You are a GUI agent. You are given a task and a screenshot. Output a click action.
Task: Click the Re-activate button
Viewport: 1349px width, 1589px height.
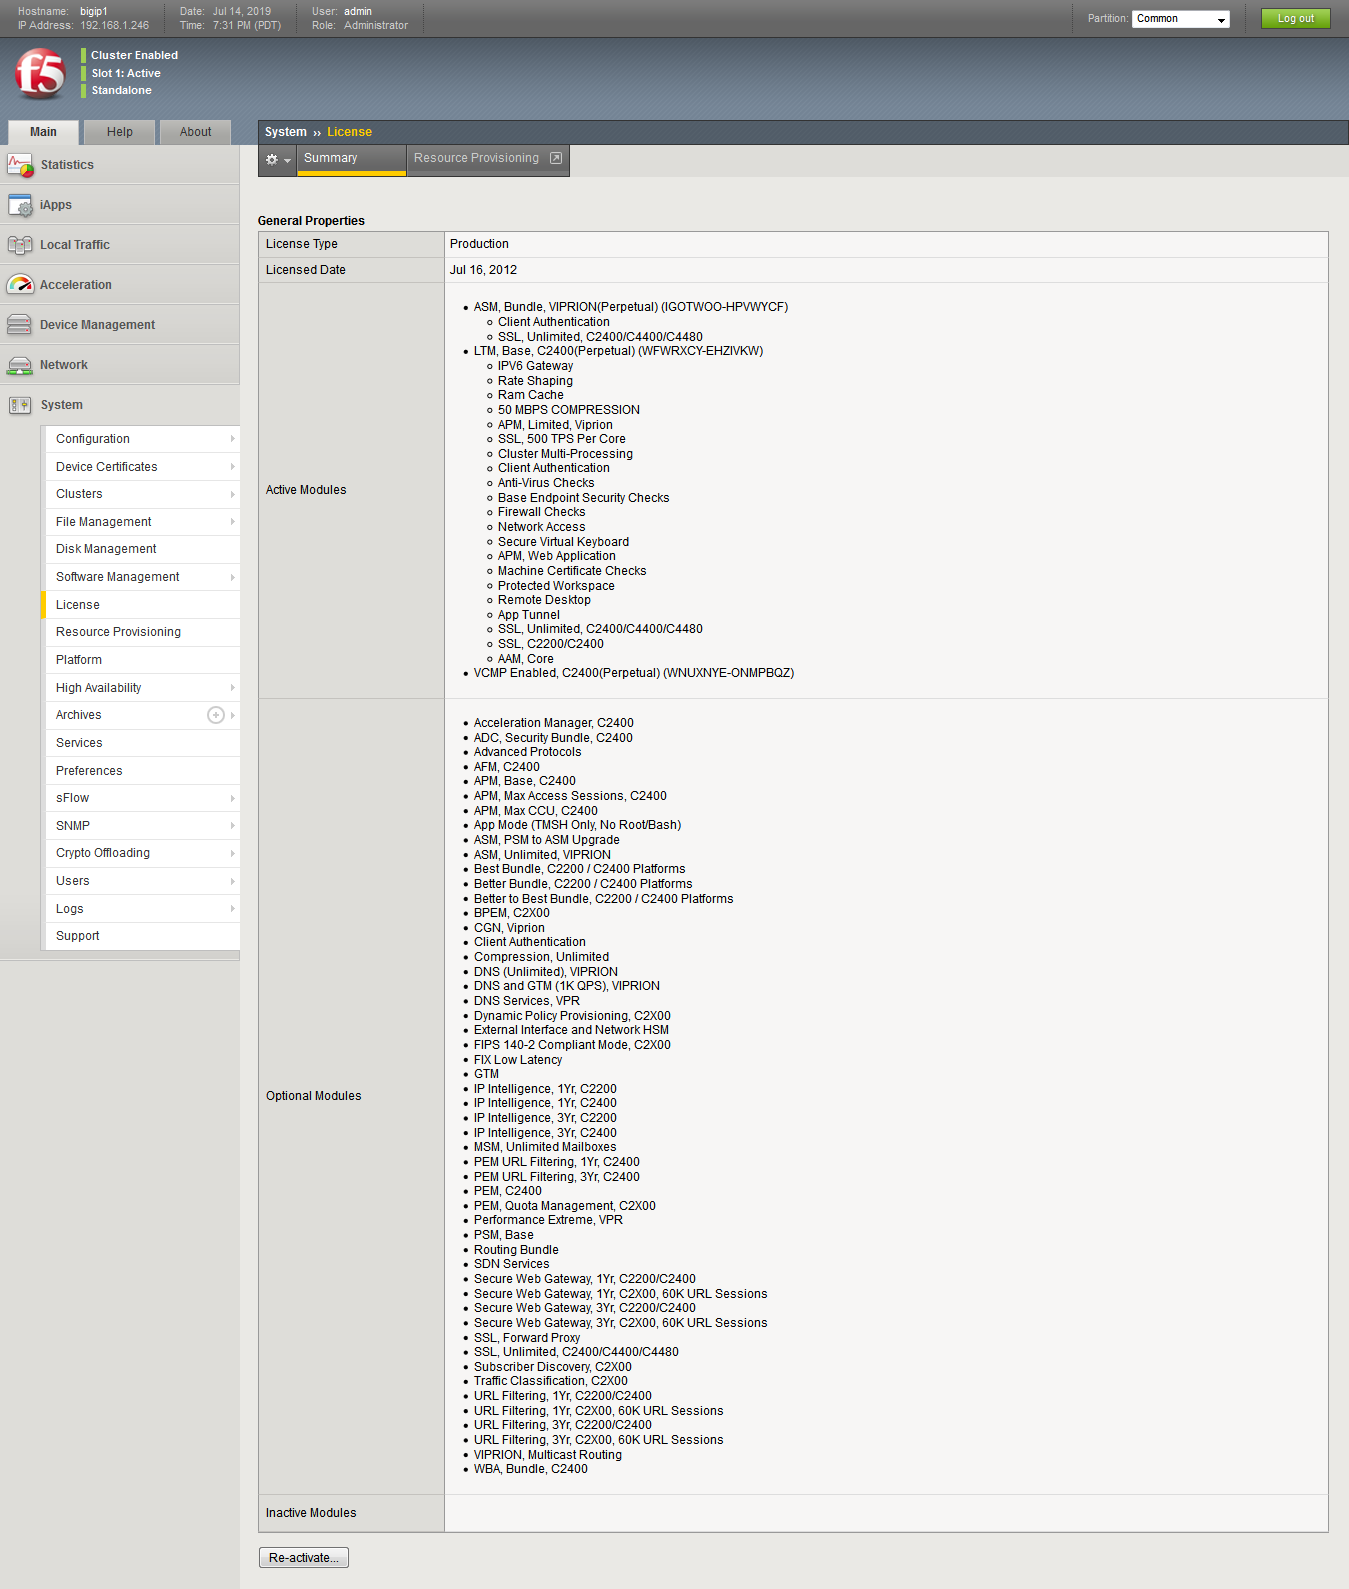click(x=304, y=1558)
